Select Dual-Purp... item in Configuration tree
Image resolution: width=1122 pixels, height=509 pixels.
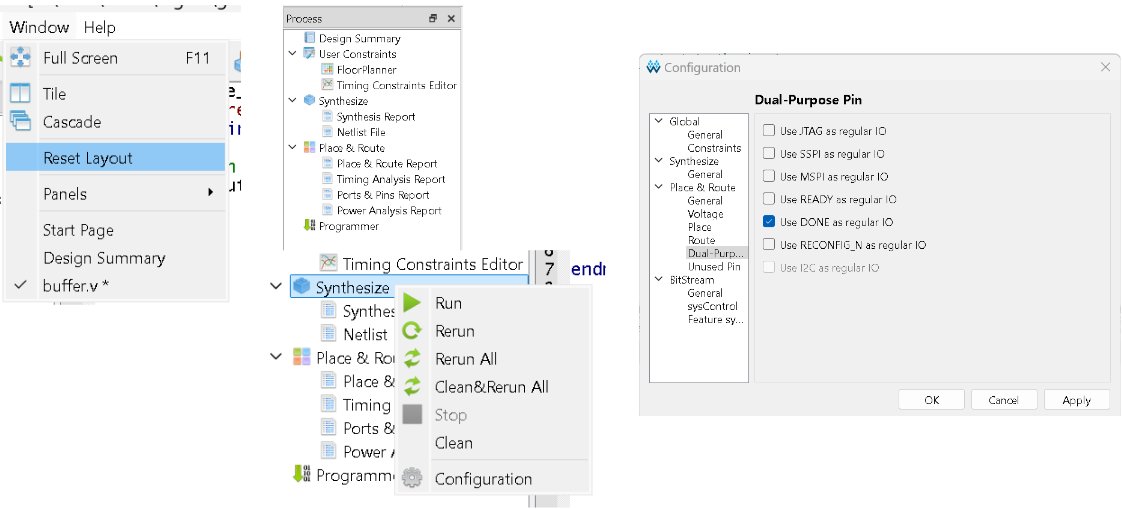coord(715,253)
